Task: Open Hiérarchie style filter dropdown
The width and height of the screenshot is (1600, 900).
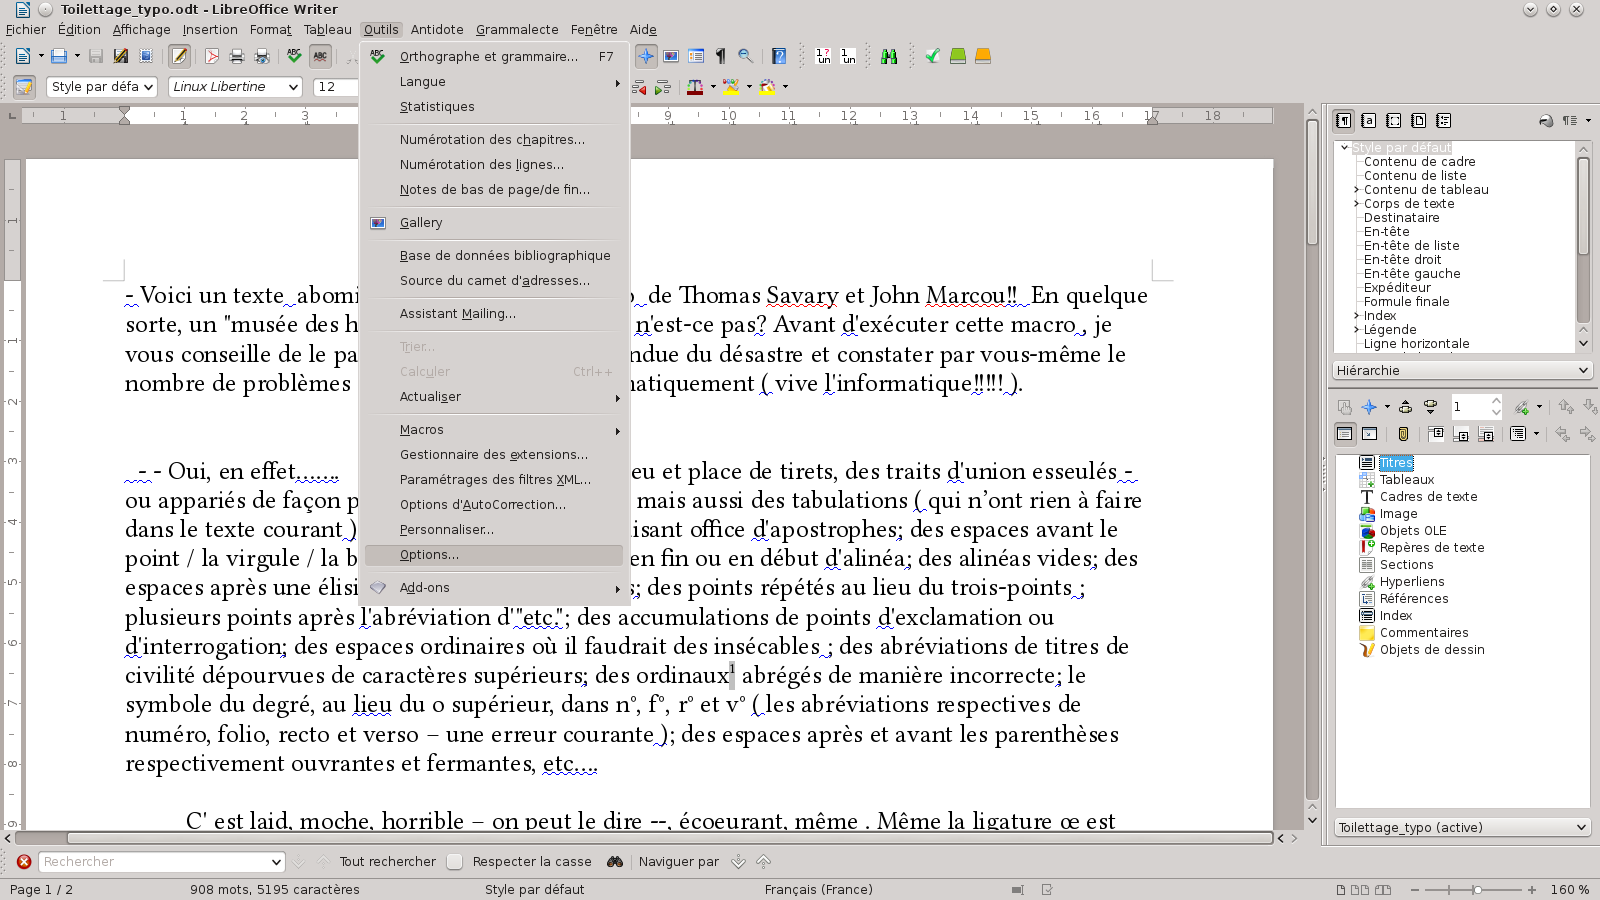Action: tap(1462, 370)
